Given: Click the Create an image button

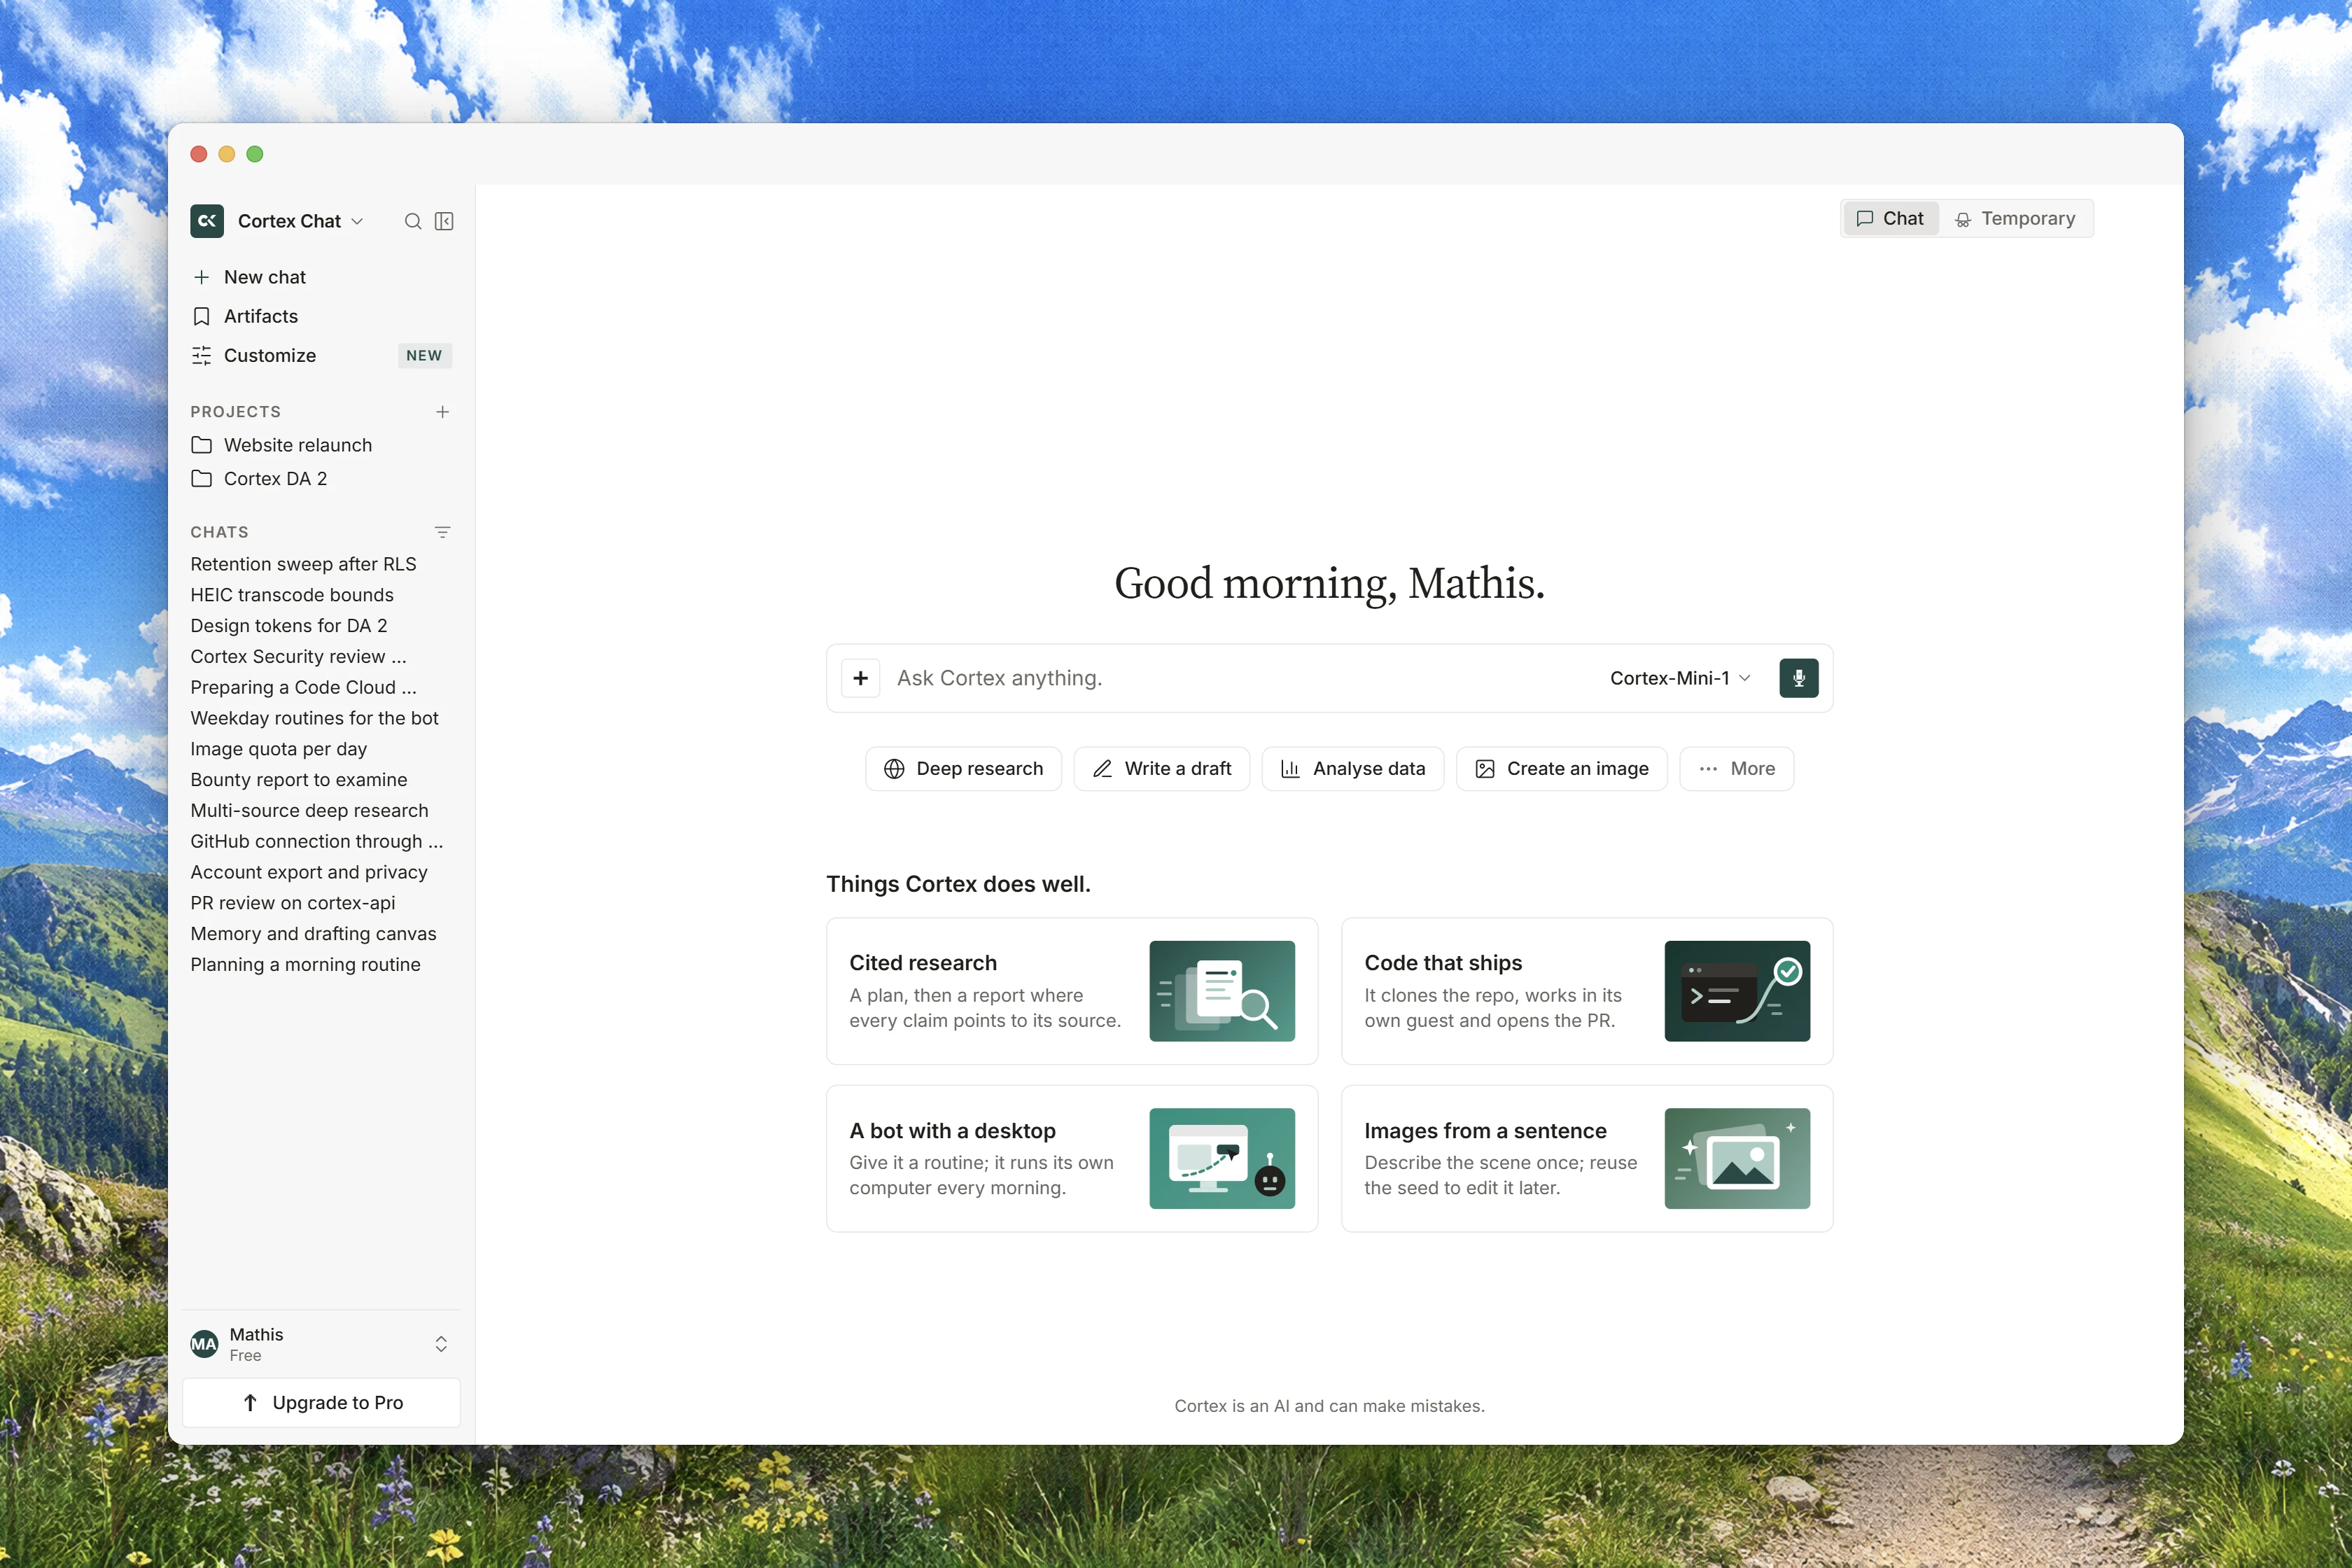Looking at the screenshot, I should (x=1561, y=769).
